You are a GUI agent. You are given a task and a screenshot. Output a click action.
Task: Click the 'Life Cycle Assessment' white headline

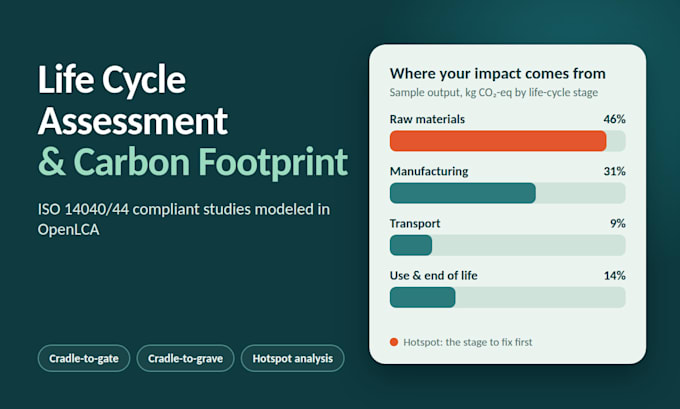[133, 100]
